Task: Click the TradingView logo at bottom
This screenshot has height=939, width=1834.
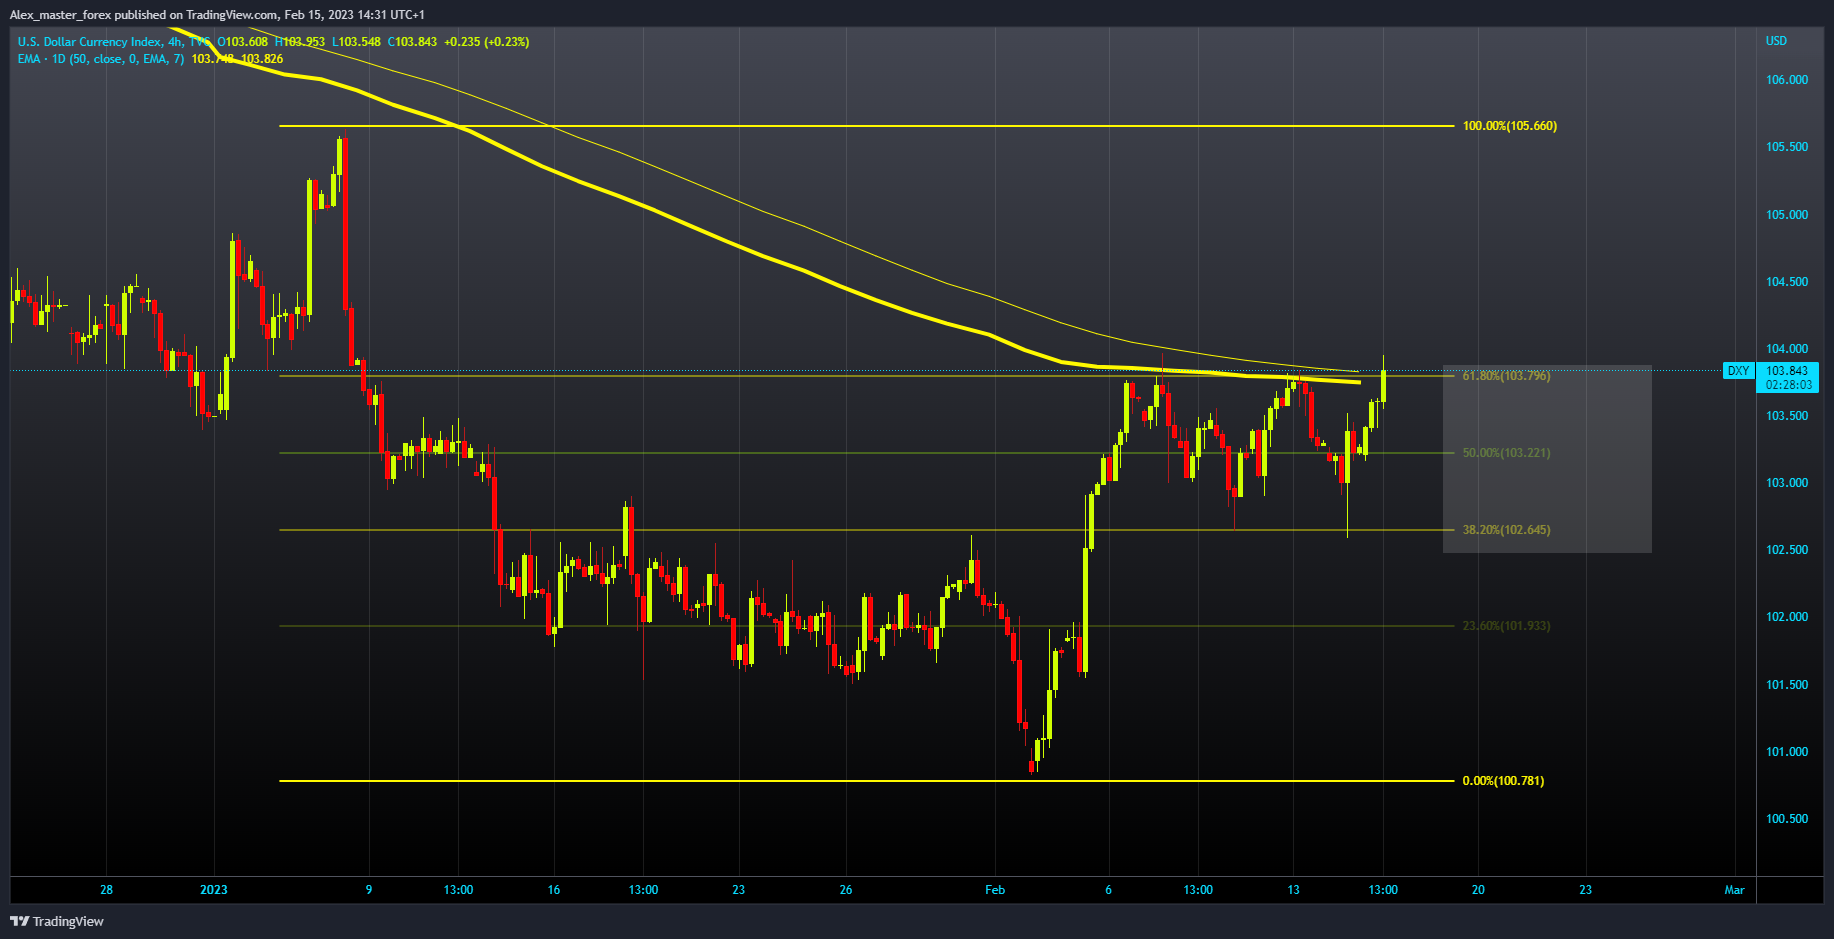Action: click(58, 921)
